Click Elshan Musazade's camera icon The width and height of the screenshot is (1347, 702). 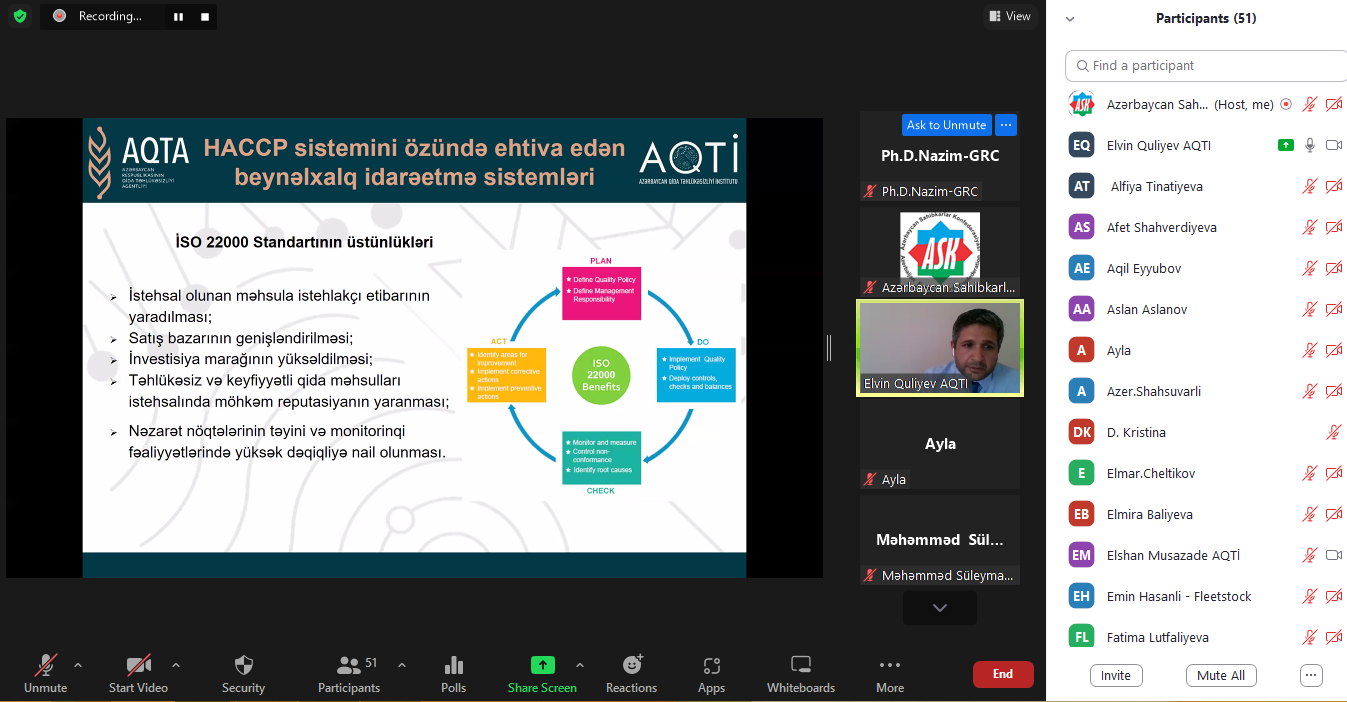tap(1334, 555)
